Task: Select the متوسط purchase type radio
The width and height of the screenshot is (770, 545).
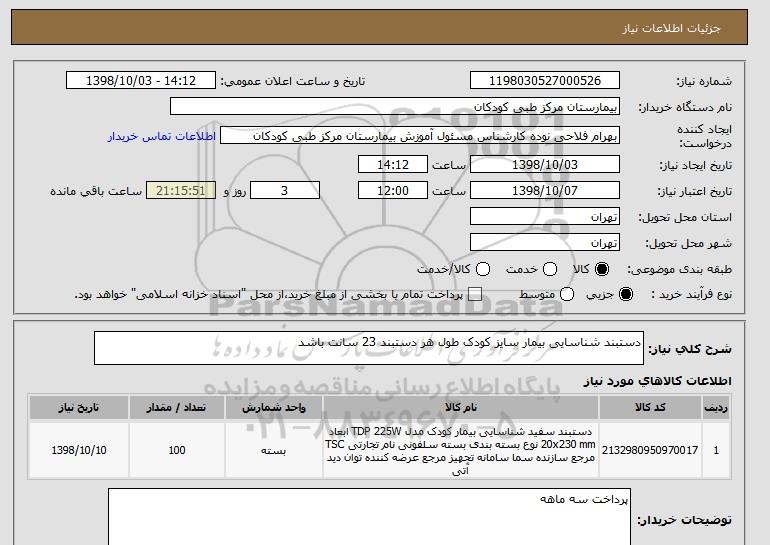Action: pos(567,294)
